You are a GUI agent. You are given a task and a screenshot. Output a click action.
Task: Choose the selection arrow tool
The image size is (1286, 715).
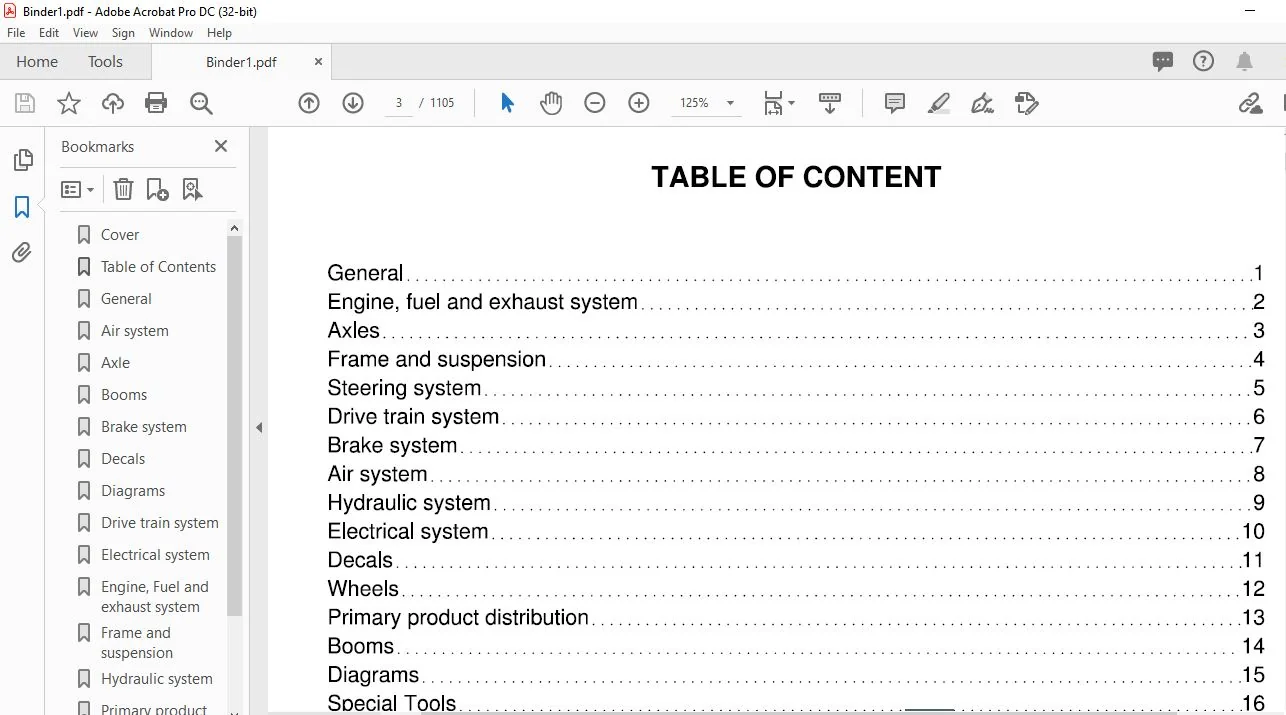507,103
